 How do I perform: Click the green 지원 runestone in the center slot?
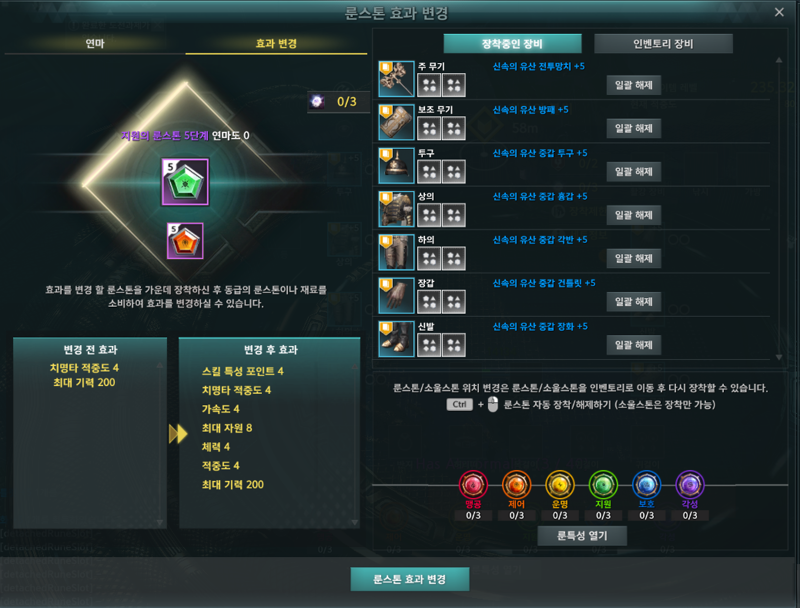(x=185, y=182)
